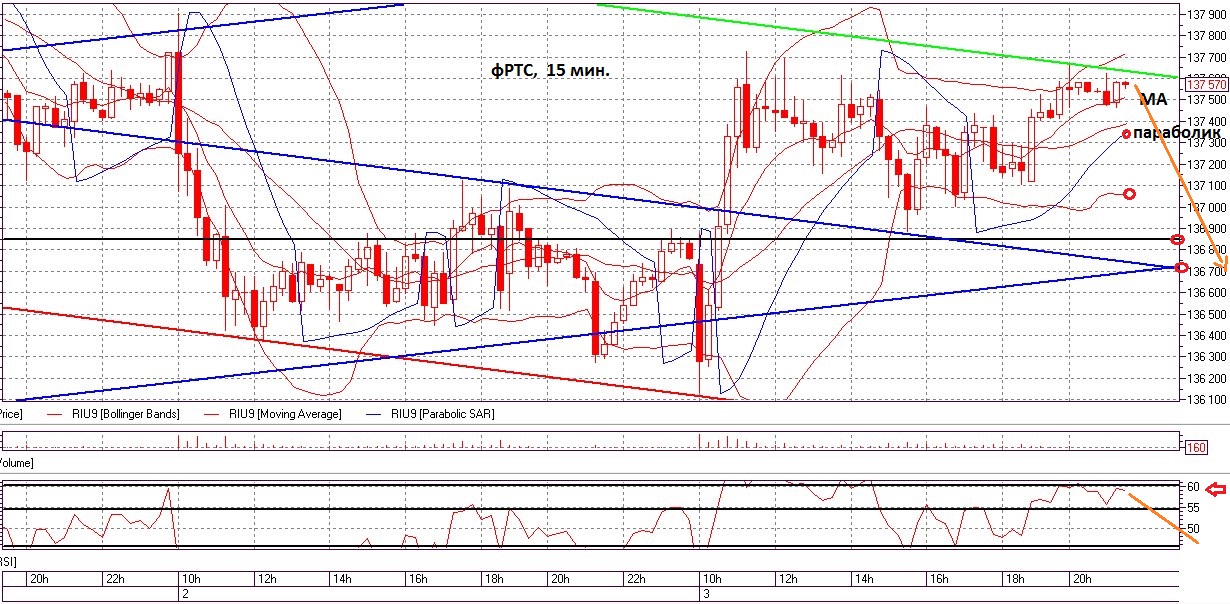Click the RSI level 55 label
Image resolution: width=1230 pixels, height=604 pixels.
coord(1193,508)
